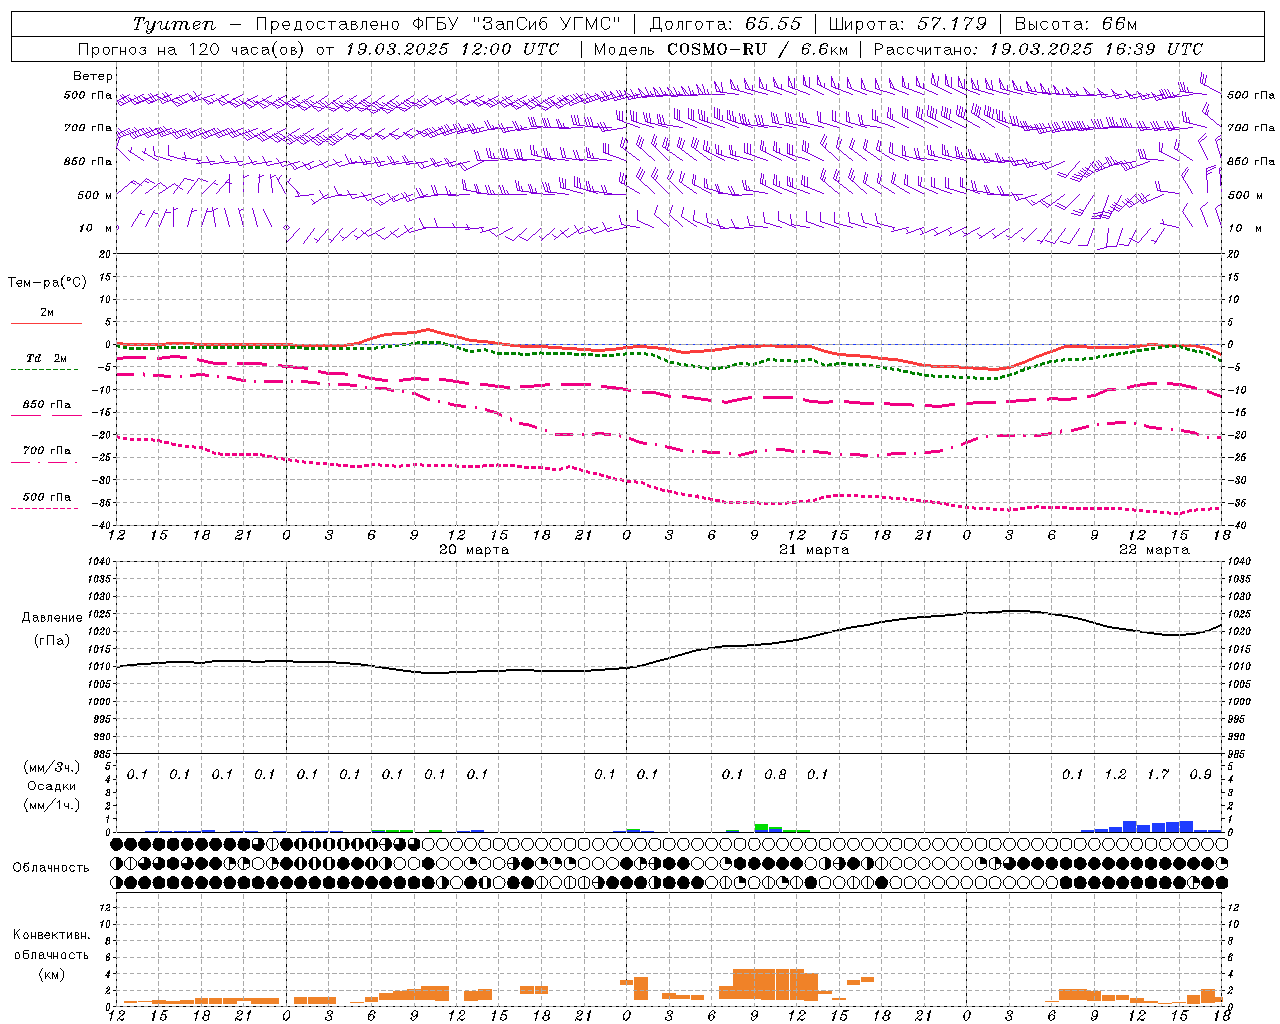
Task: Select the "Рассчитано: 19.03.2025 16:39 UTC" text
Action: click(1038, 49)
